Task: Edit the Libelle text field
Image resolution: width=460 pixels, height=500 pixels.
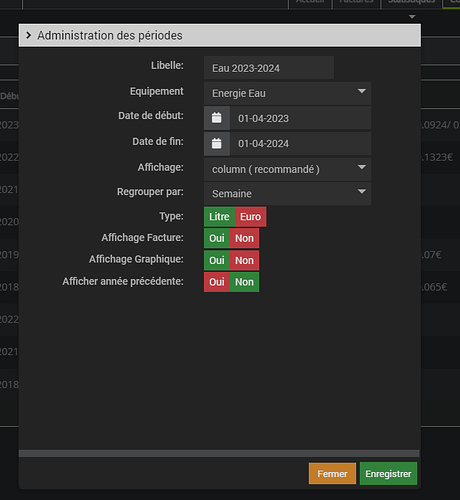Action: pos(269,68)
